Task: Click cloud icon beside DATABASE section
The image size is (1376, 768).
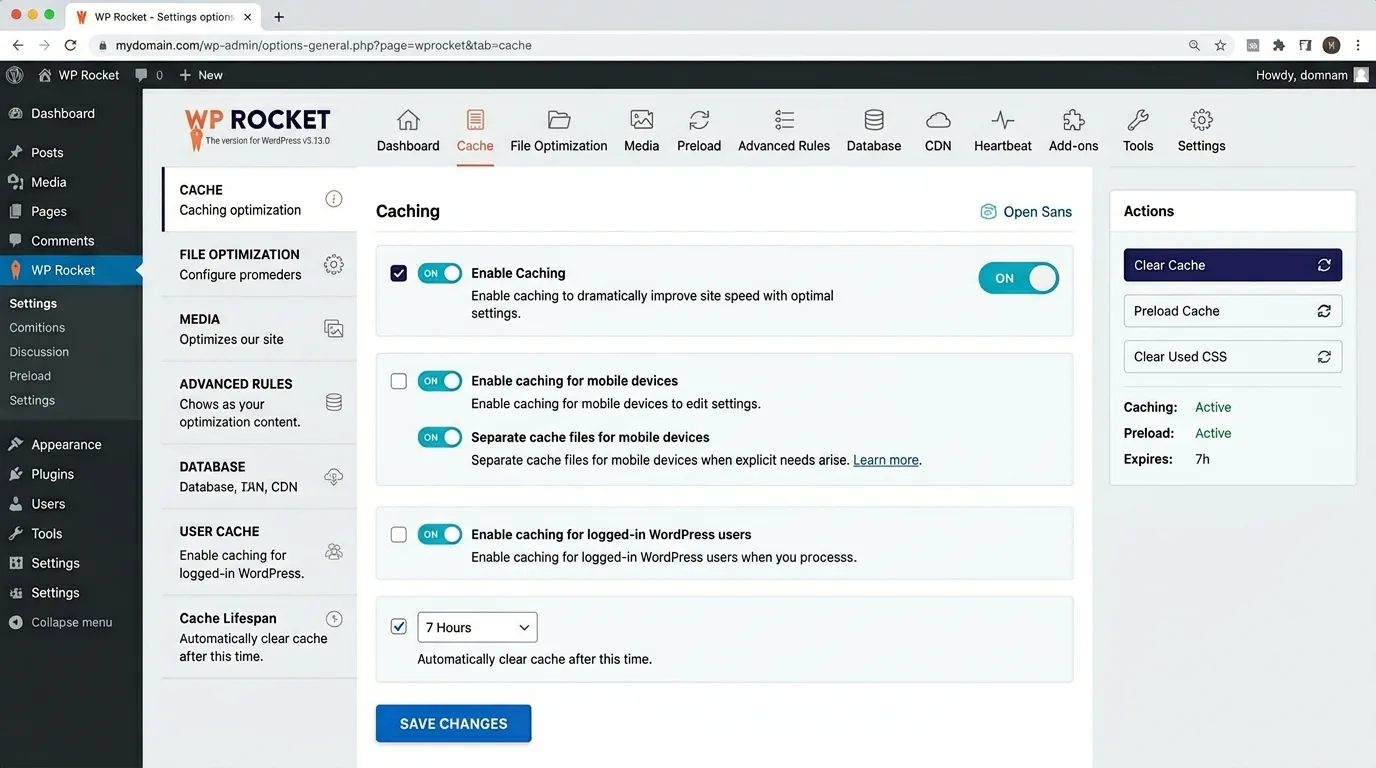Action: [x=334, y=477]
